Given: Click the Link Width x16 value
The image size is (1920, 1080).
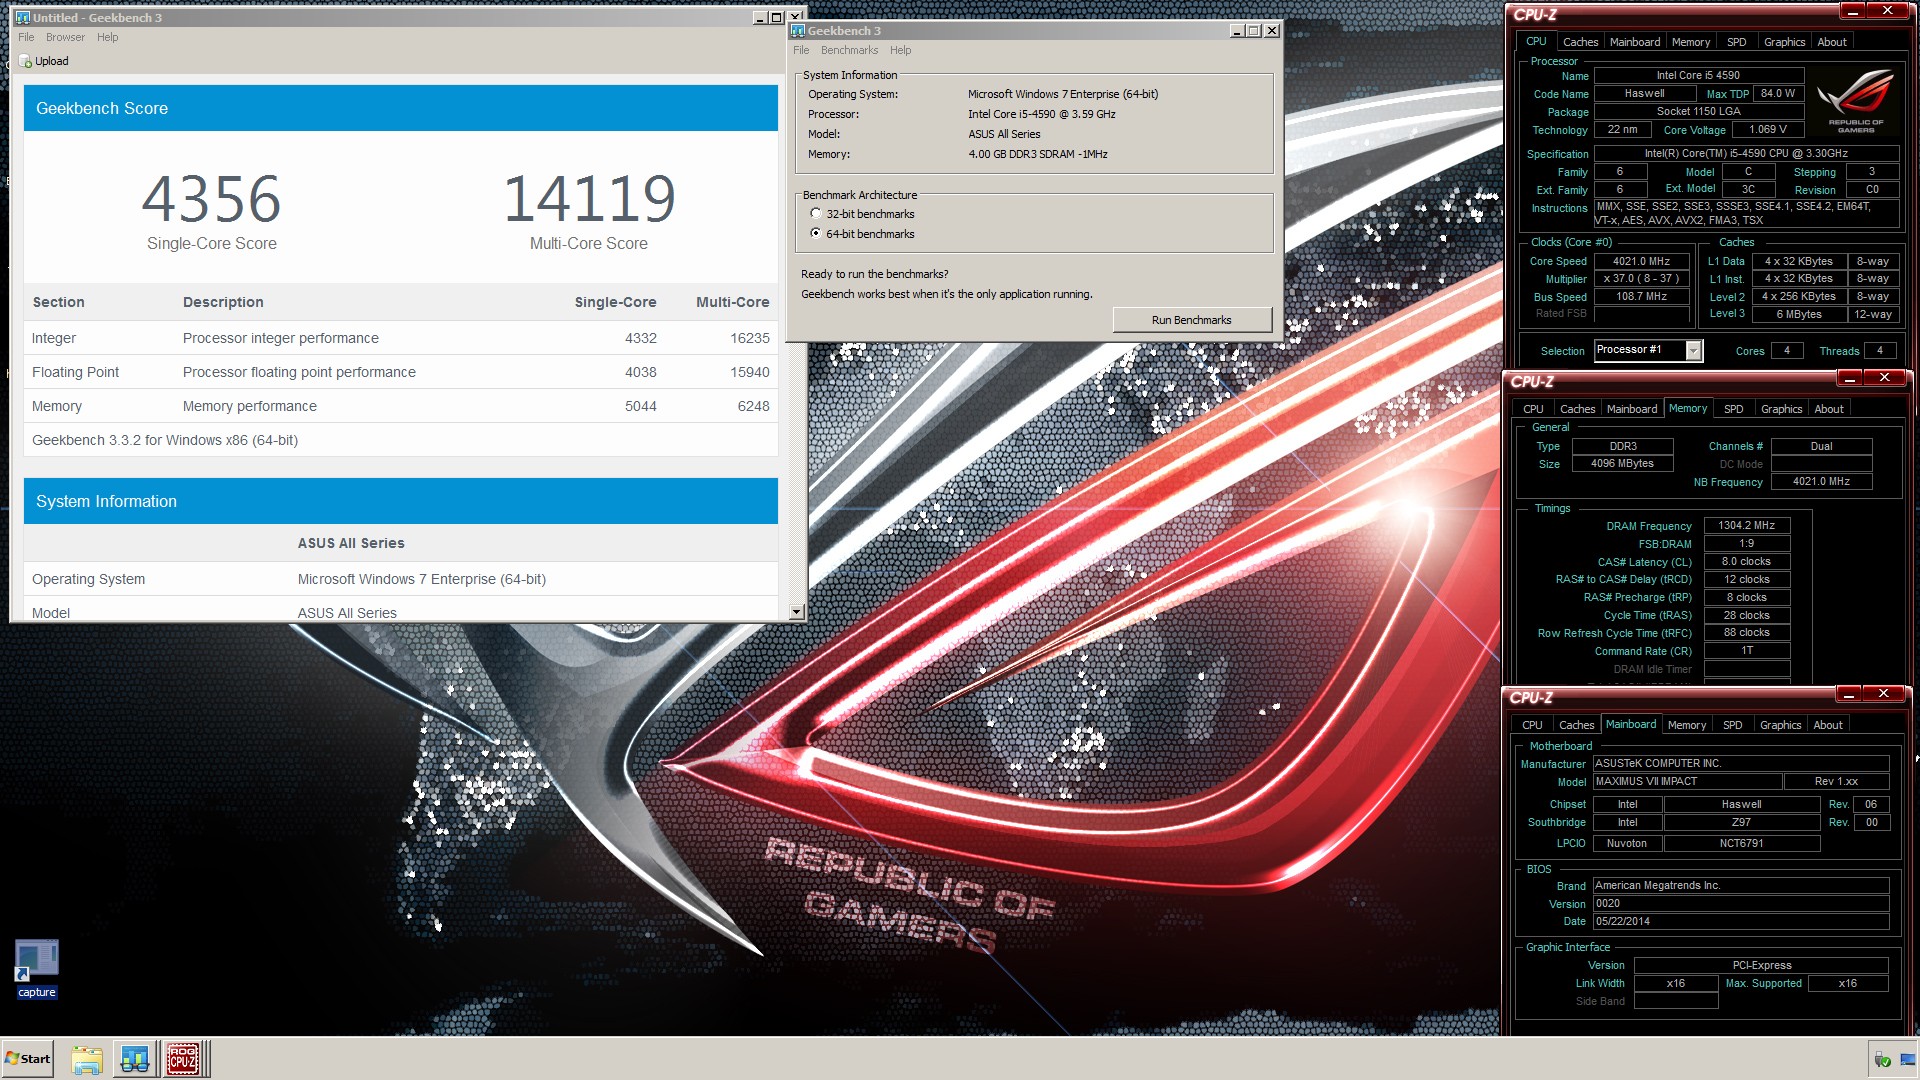Looking at the screenshot, I should (x=1676, y=983).
